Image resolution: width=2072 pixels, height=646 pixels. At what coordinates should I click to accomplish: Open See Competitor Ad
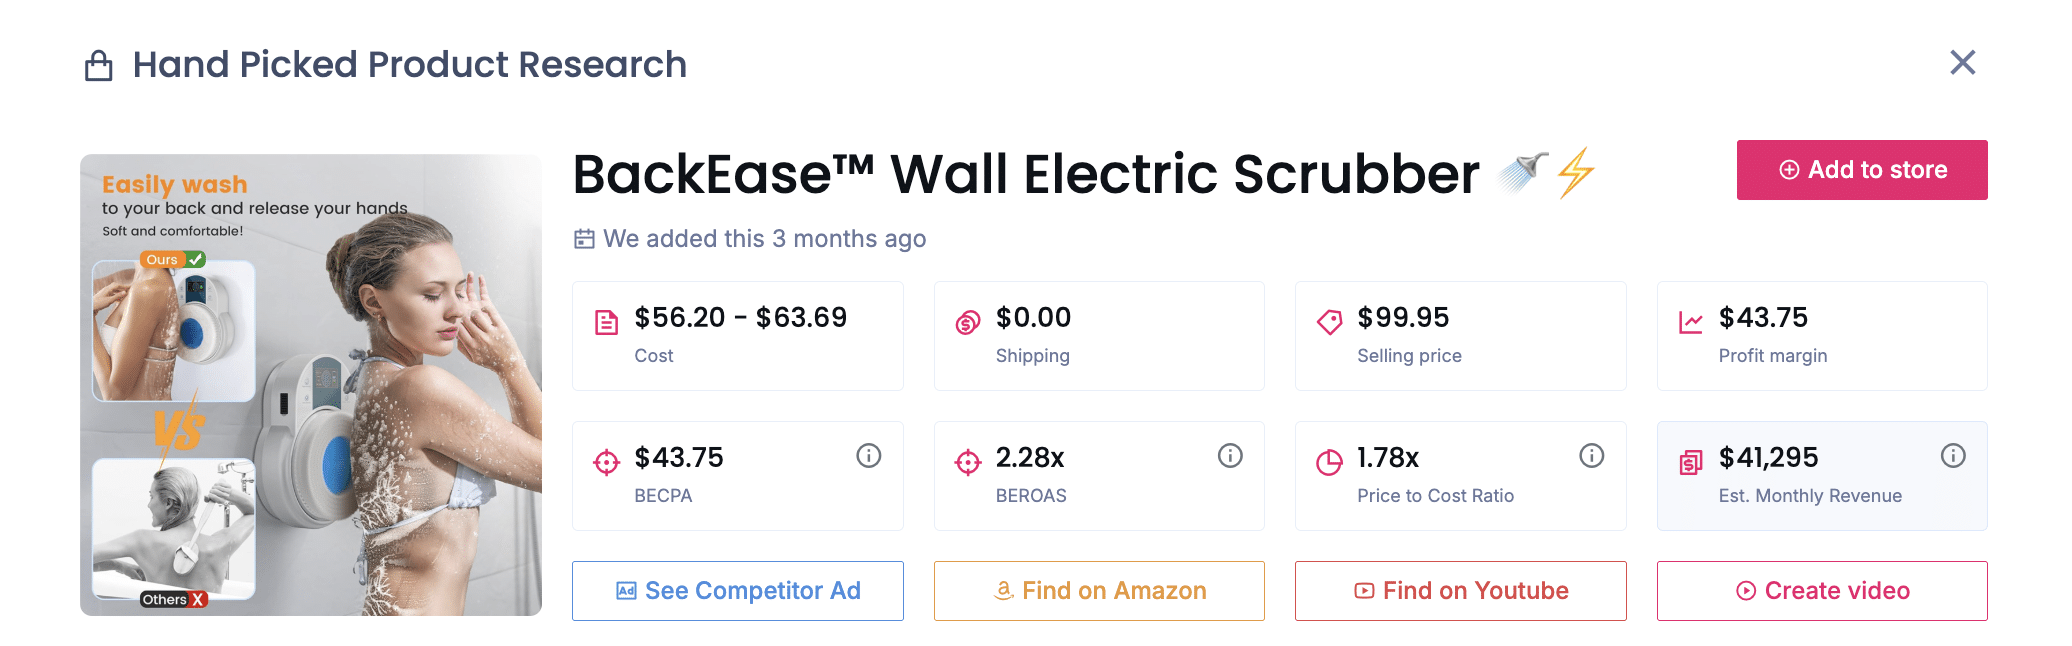[737, 591]
